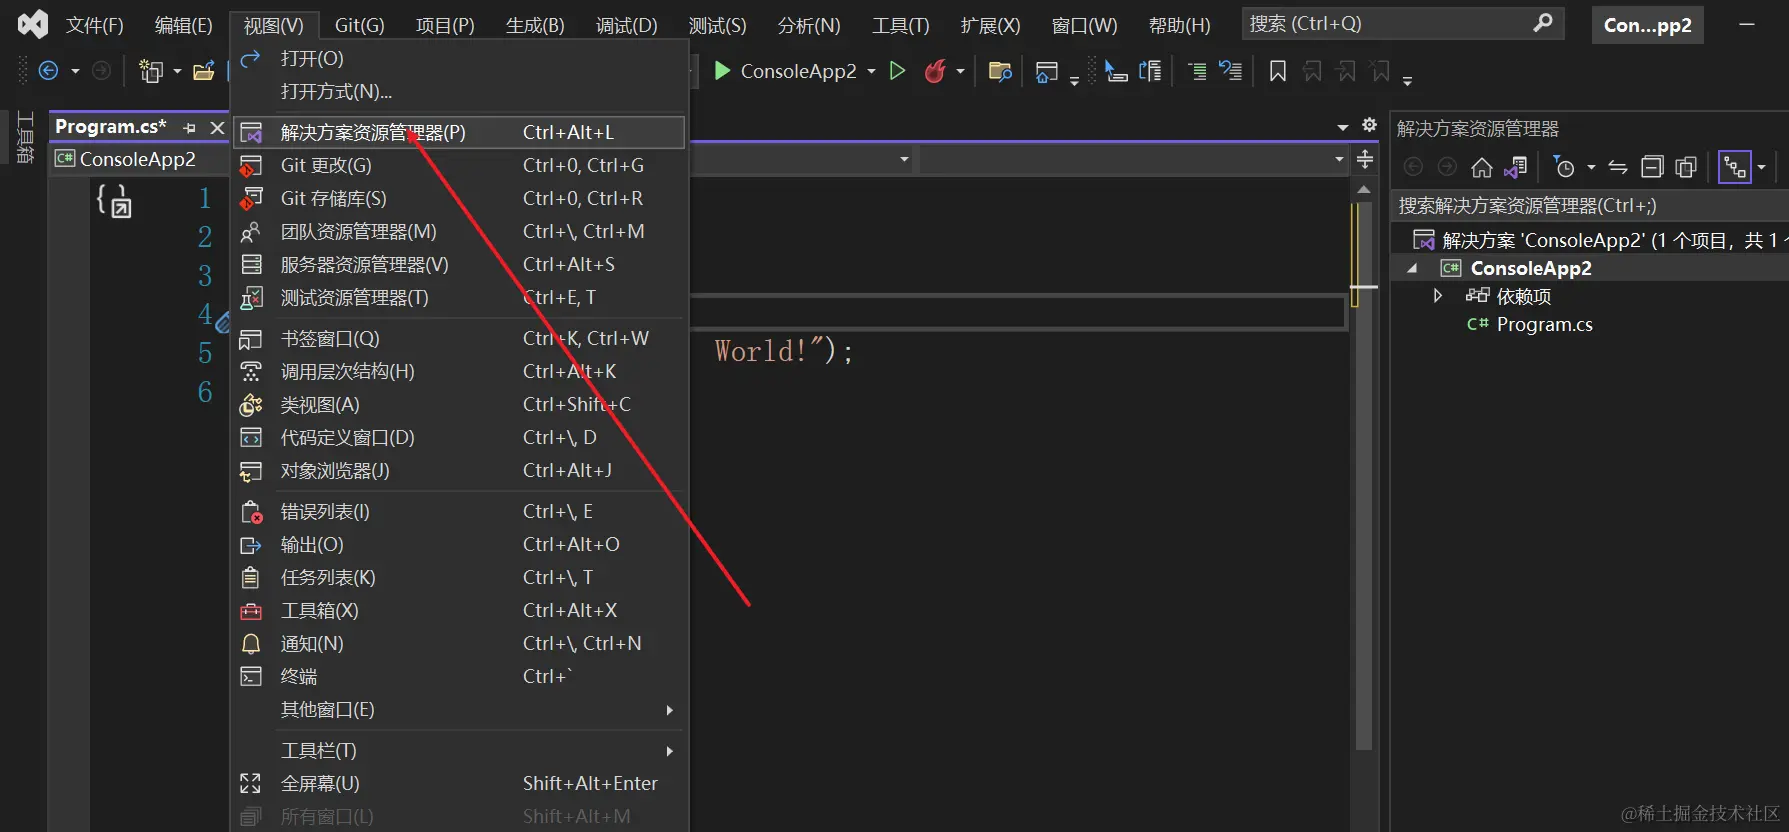The image size is (1789, 832).
Task: Click the uncomment lines toolbar icon
Action: click(x=1230, y=71)
